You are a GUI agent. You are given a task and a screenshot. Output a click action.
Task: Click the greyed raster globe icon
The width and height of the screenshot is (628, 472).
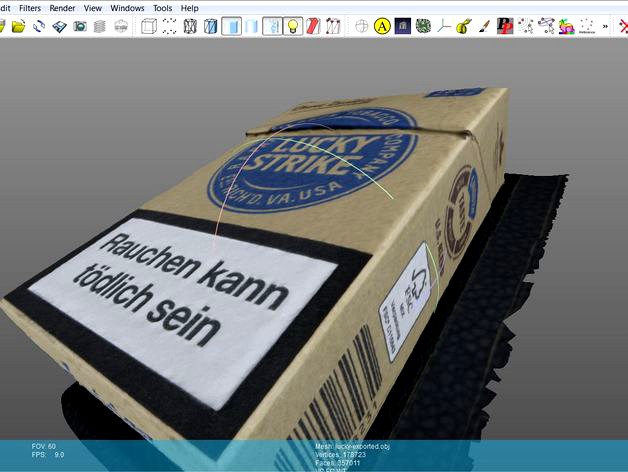coord(121,26)
